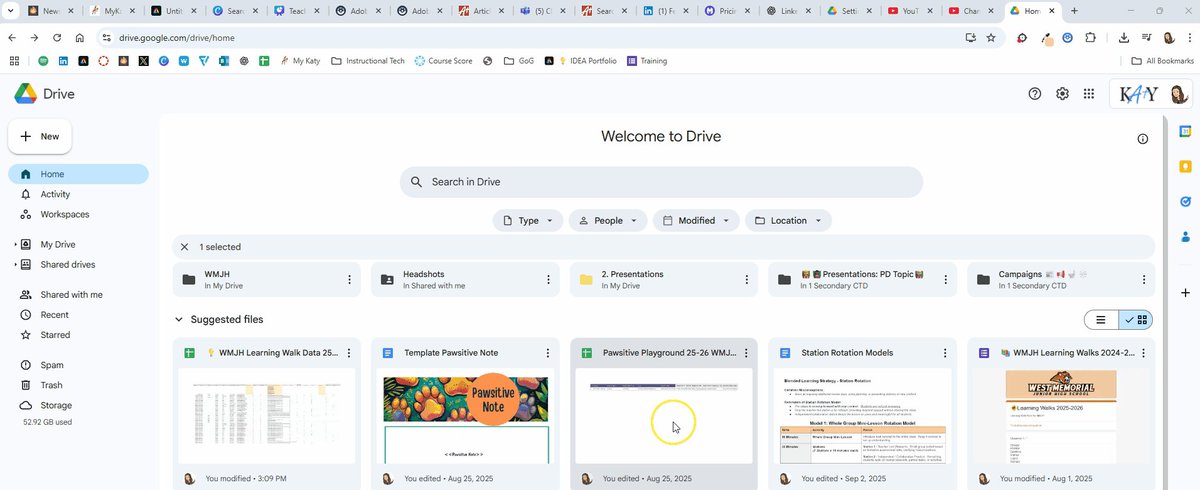Open the Location filter dropdown
Image resolution: width=1200 pixels, height=490 pixels.
788,220
